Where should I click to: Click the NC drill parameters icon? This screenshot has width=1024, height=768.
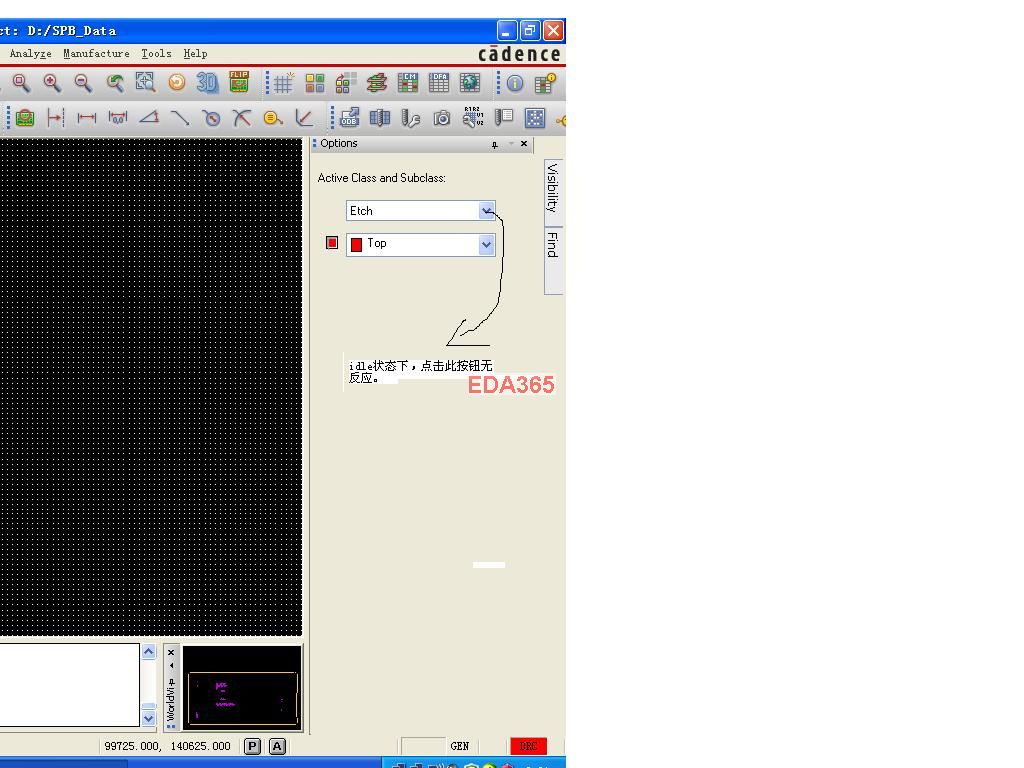(379, 118)
